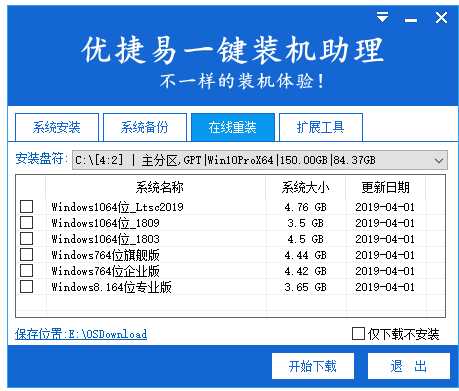Sort by the 更新日期 column header
459x391 pixels.
[386, 187]
